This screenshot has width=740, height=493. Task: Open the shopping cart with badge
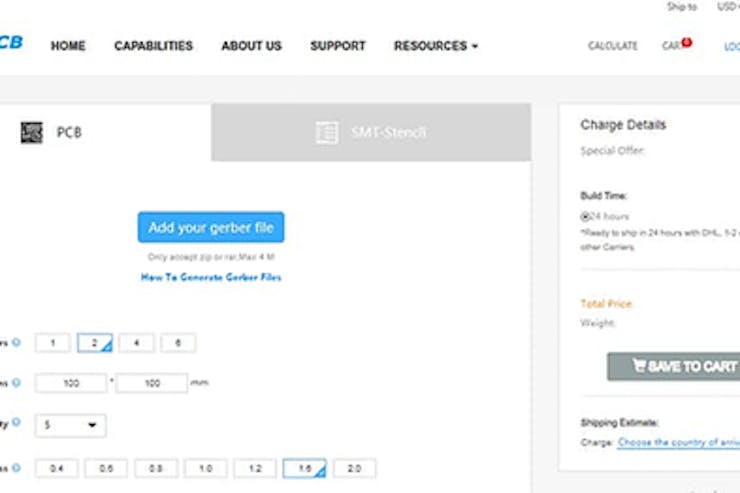676,45
